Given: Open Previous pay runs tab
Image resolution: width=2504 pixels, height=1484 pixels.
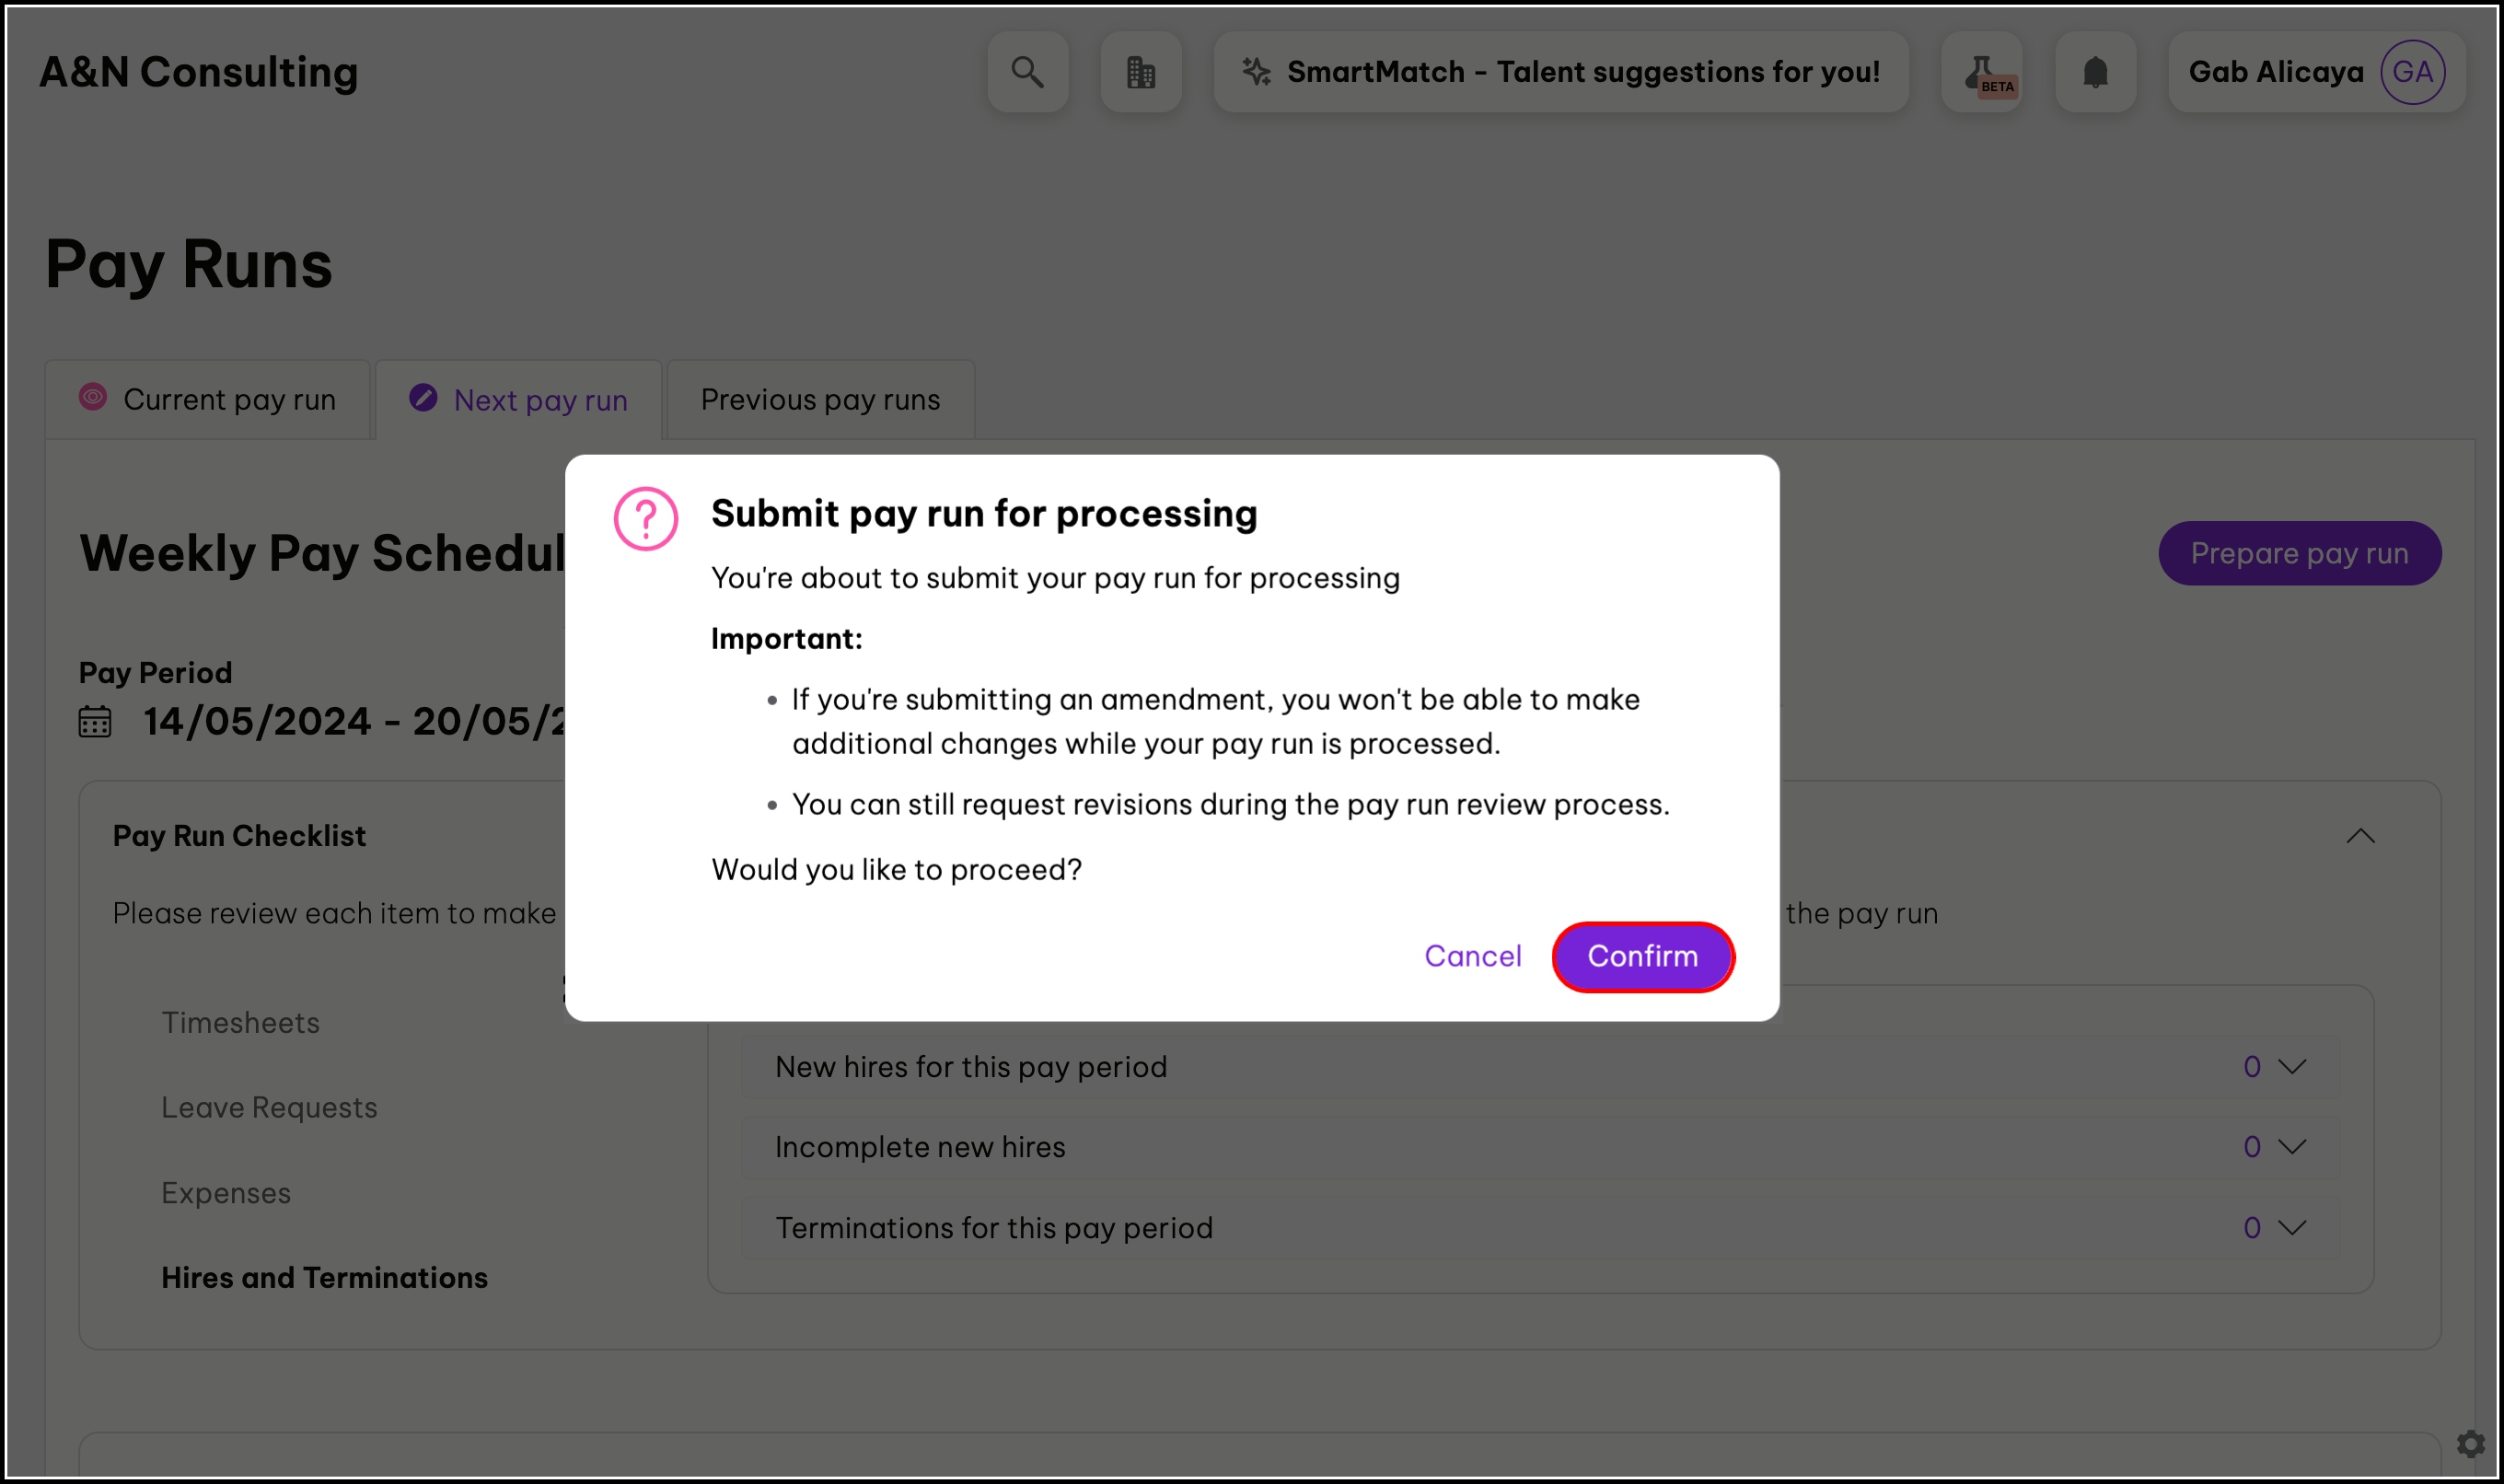Looking at the screenshot, I should (820, 400).
